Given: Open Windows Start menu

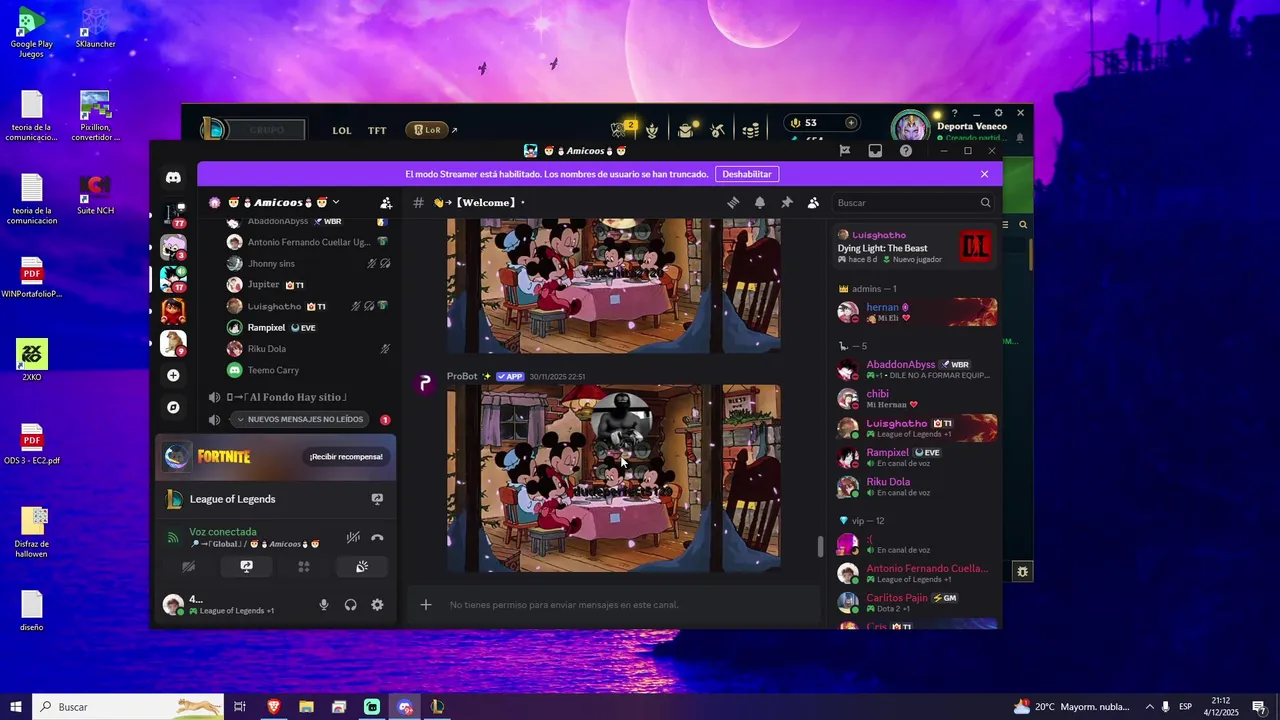Looking at the screenshot, I should click(x=16, y=707).
